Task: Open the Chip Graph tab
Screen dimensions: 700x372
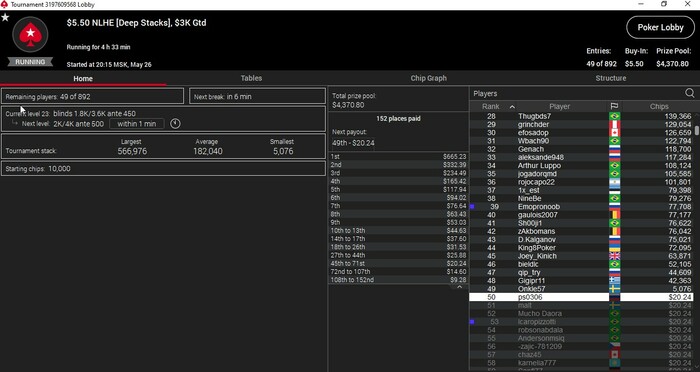Action: (x=428, y=78)
